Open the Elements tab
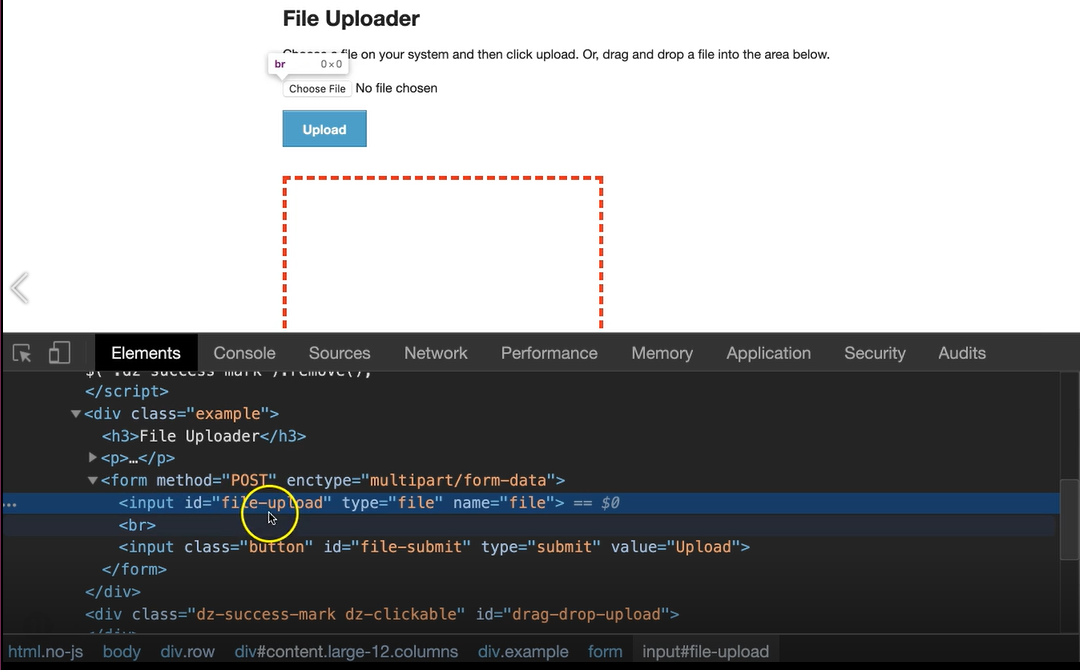Viewport: 1080px width, 670px height. [146, 353]
